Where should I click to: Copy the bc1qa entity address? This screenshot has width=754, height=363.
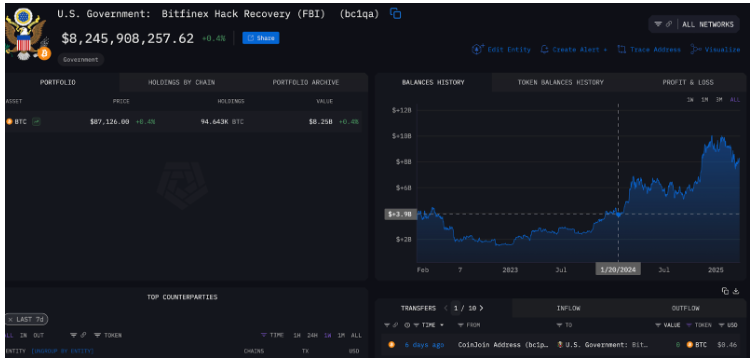point(395,14)
